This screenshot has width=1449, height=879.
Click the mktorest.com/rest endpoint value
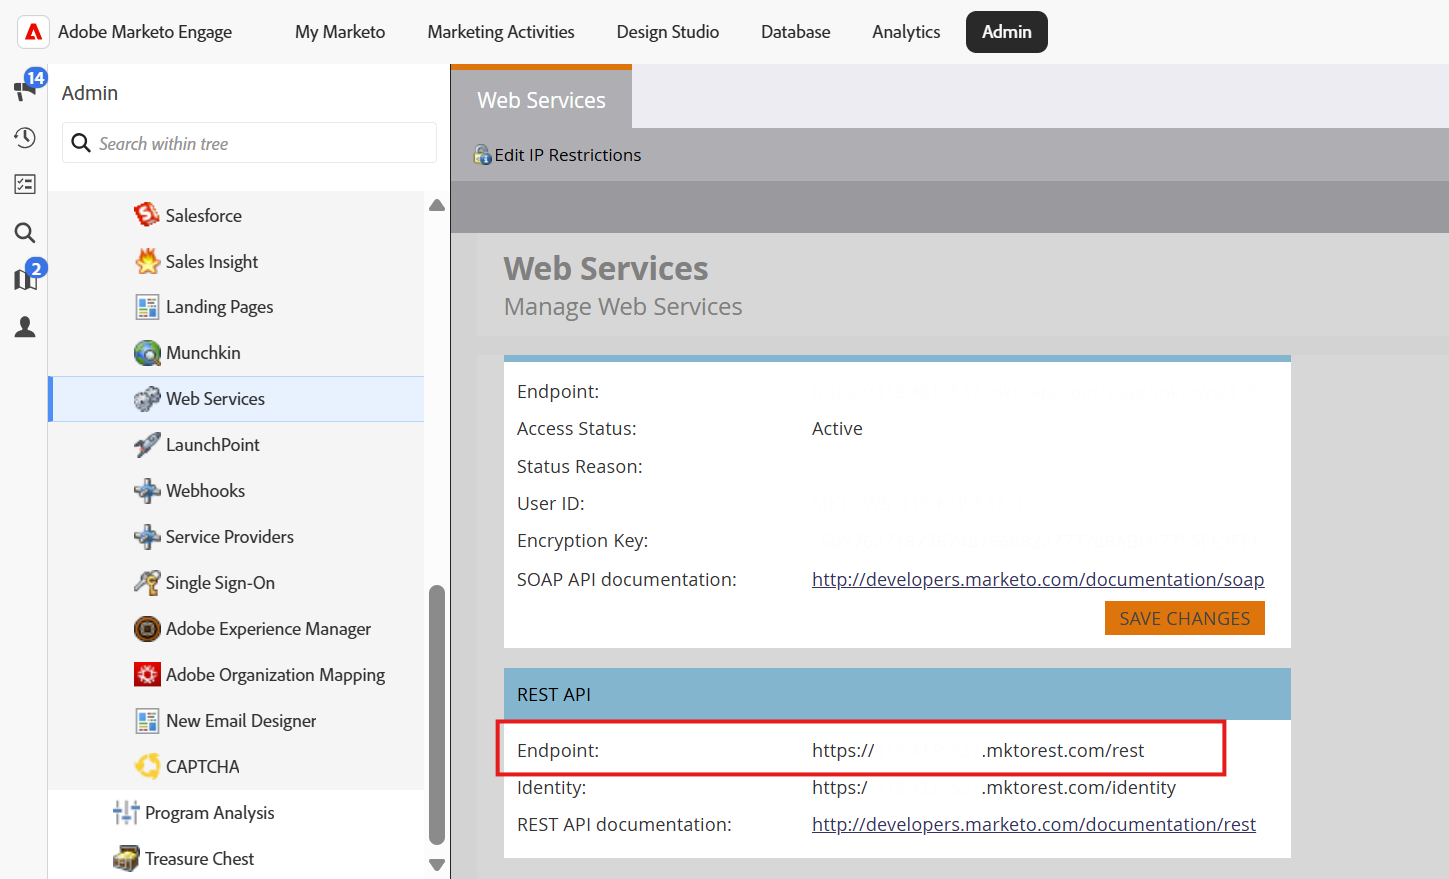click(978, 750)
